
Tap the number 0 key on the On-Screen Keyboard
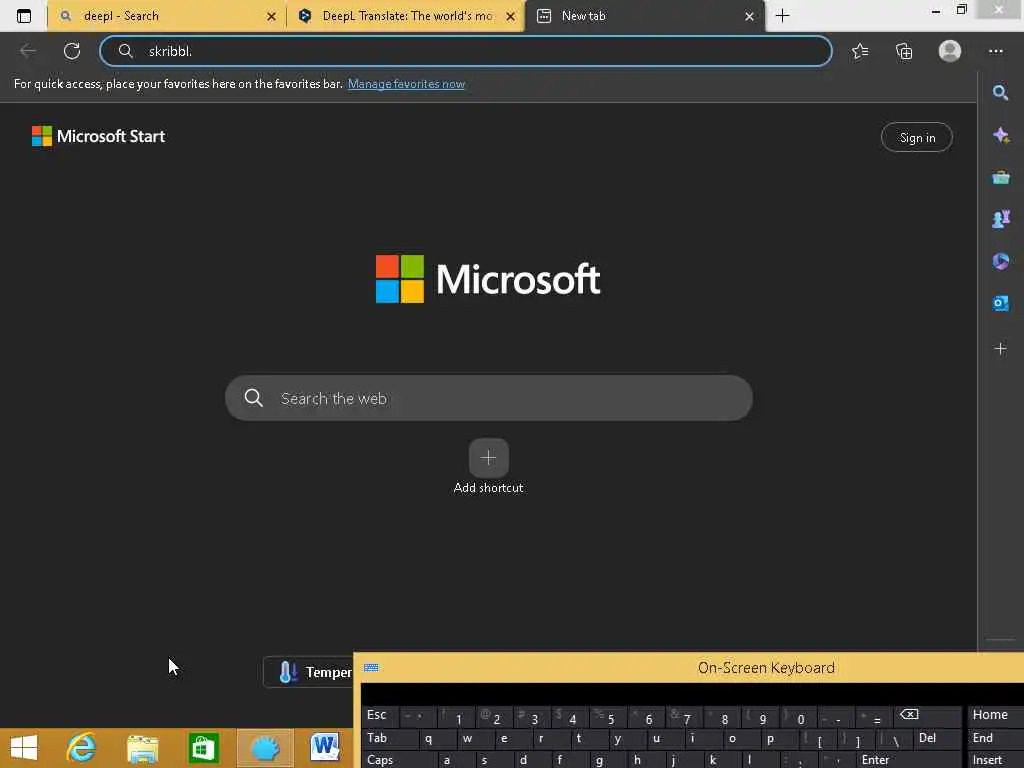click(797, 717)
